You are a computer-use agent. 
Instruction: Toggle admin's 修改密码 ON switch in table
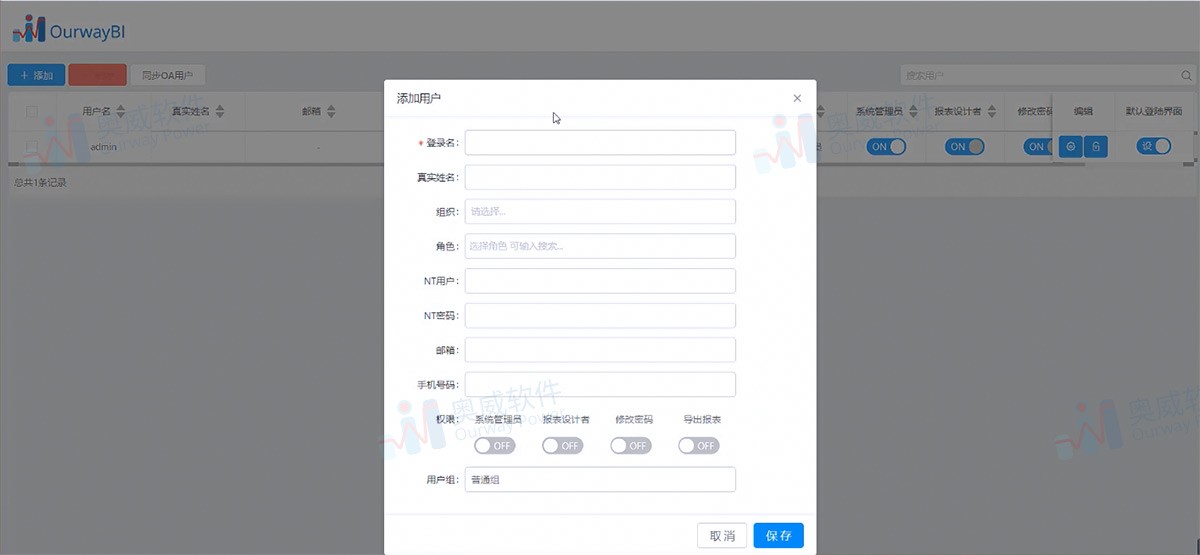pos(1038,147)
